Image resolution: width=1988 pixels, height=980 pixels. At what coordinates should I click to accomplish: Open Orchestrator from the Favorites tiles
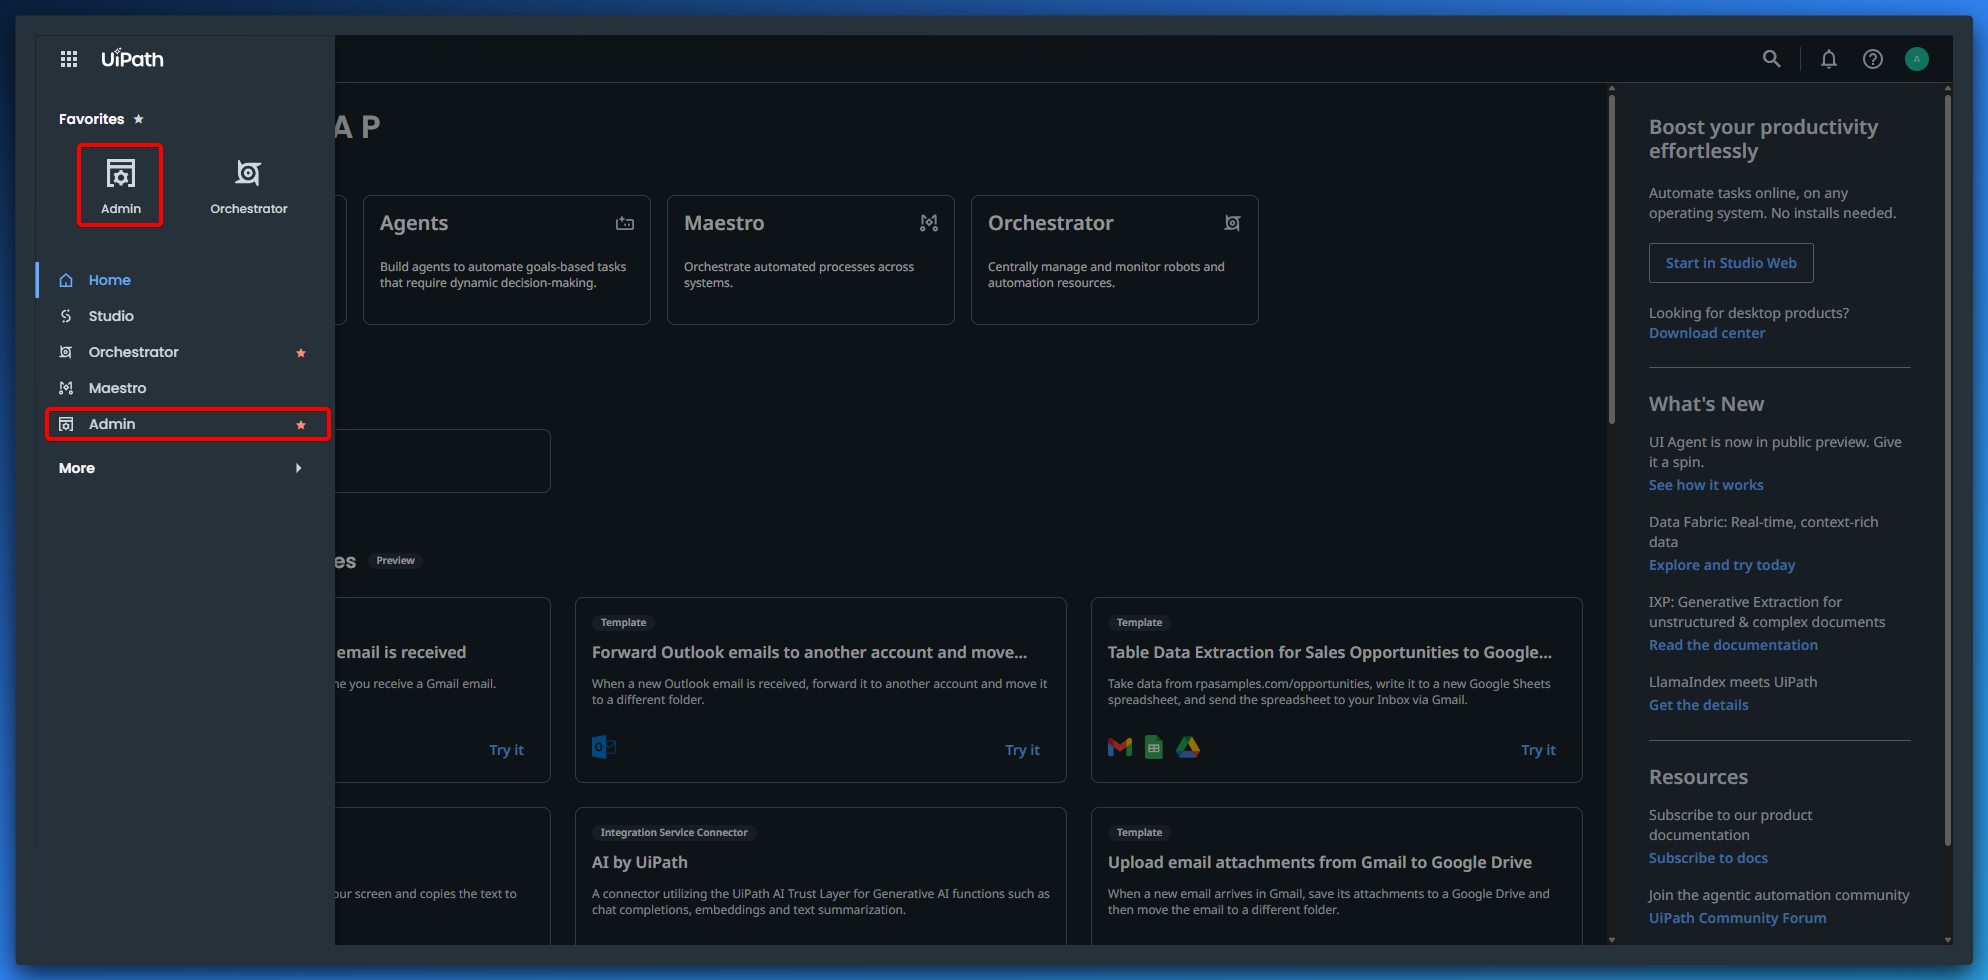249,186
